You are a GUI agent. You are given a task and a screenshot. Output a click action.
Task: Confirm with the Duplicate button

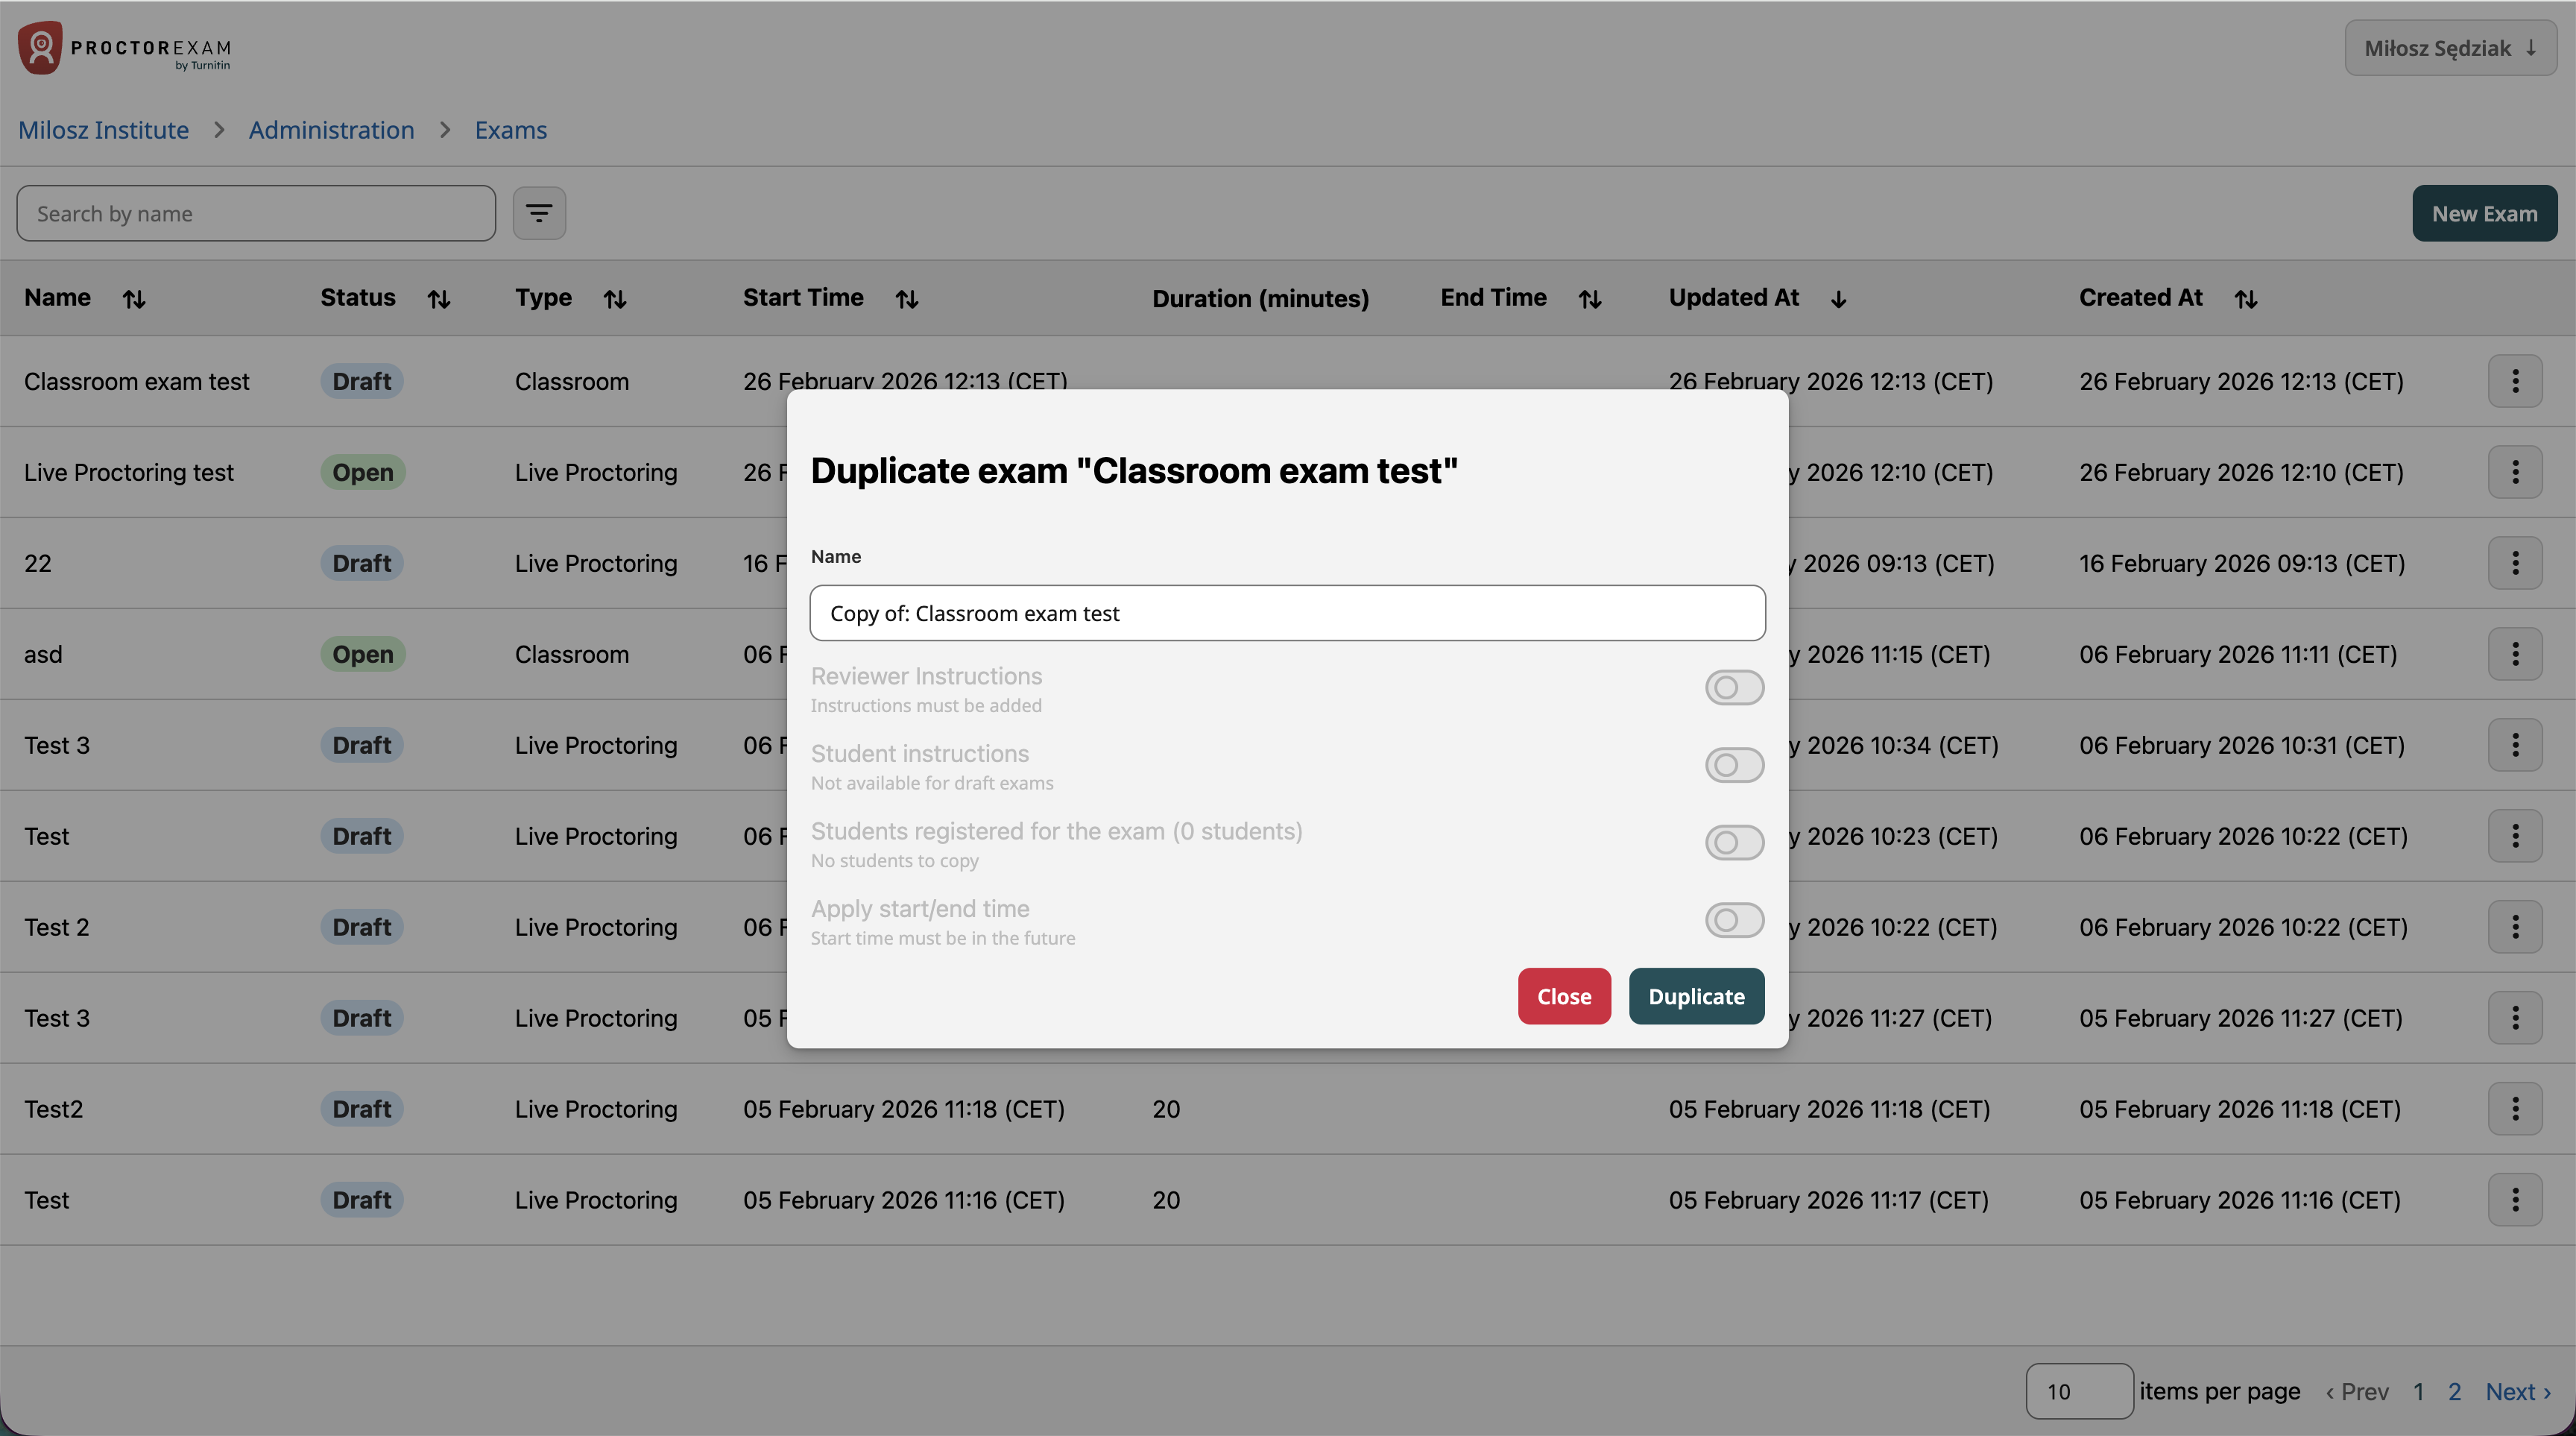tap(1696, 996)
